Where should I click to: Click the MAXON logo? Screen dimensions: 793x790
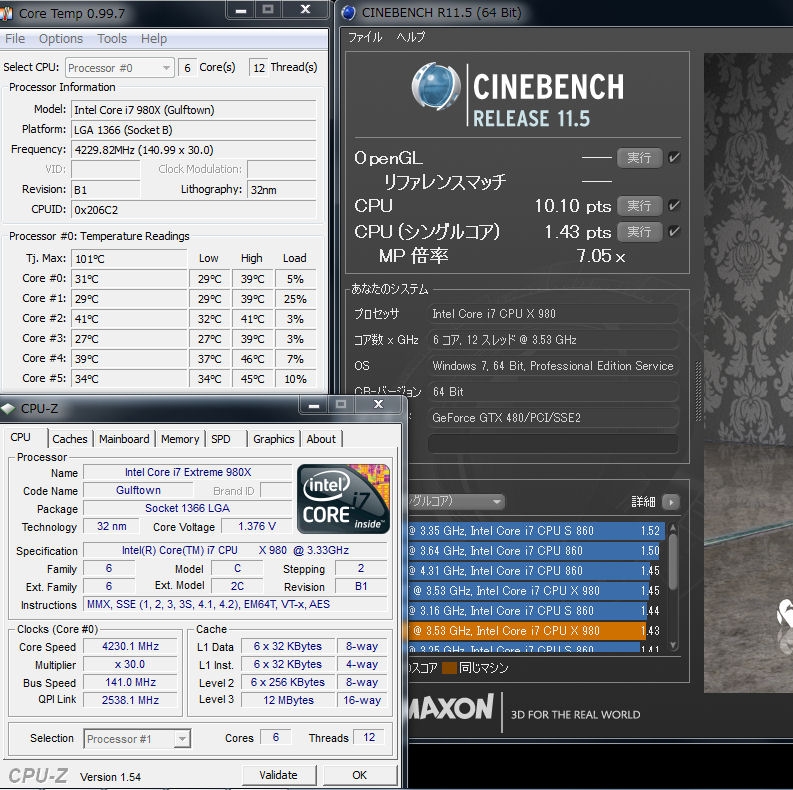click(x=450, y=708)
